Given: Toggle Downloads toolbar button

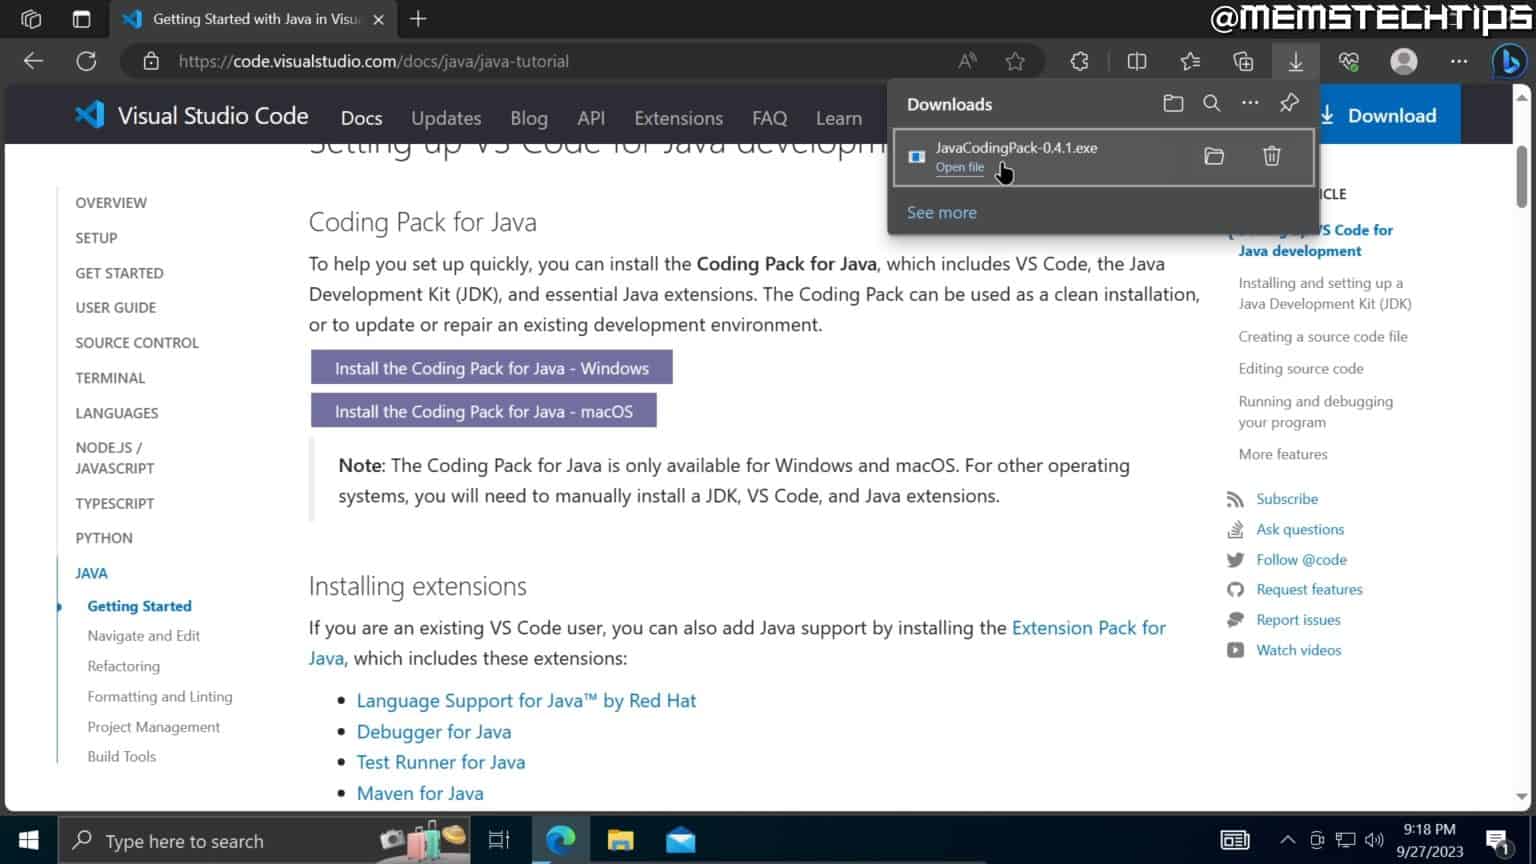Looking at the screenshot, I should click(1295, 61).
